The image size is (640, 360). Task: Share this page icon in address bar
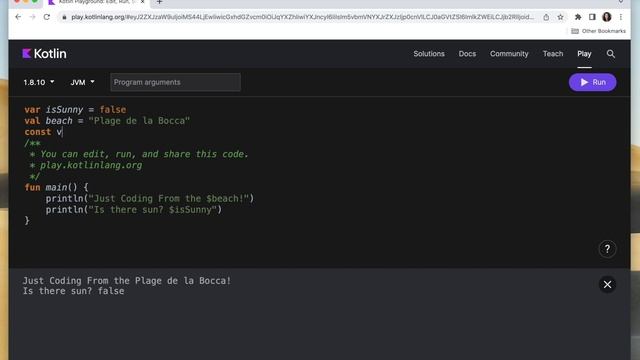pyautogui.click(x=546, y=17)
